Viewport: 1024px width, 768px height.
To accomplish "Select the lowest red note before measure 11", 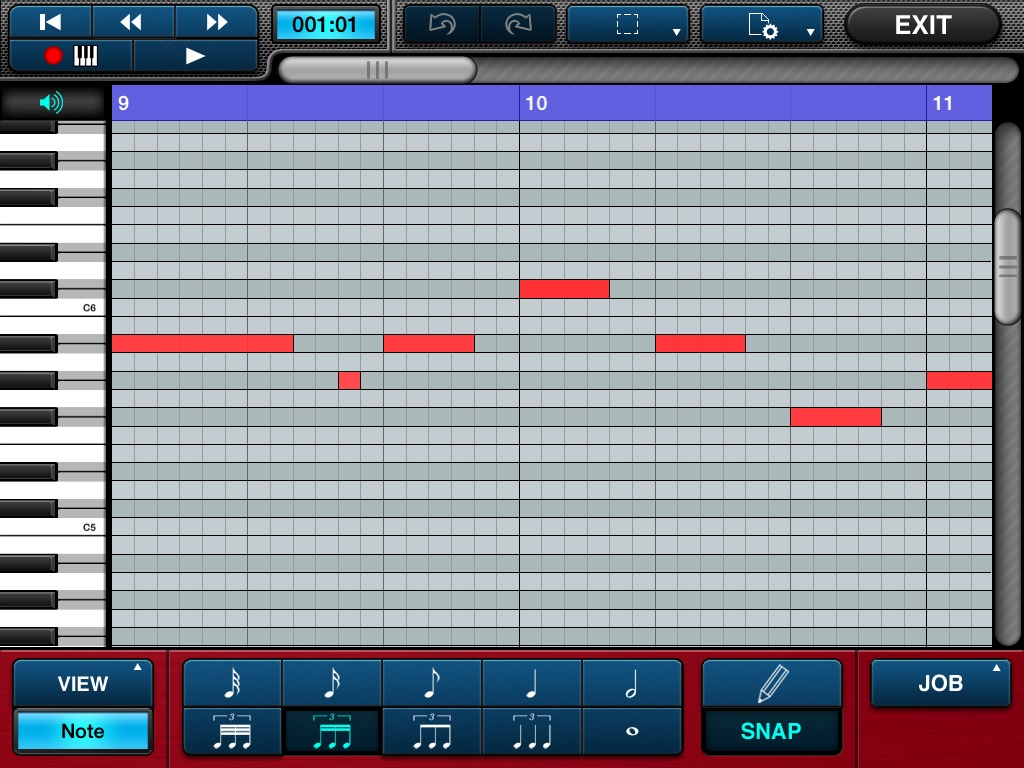I will (x=836, y=417).
